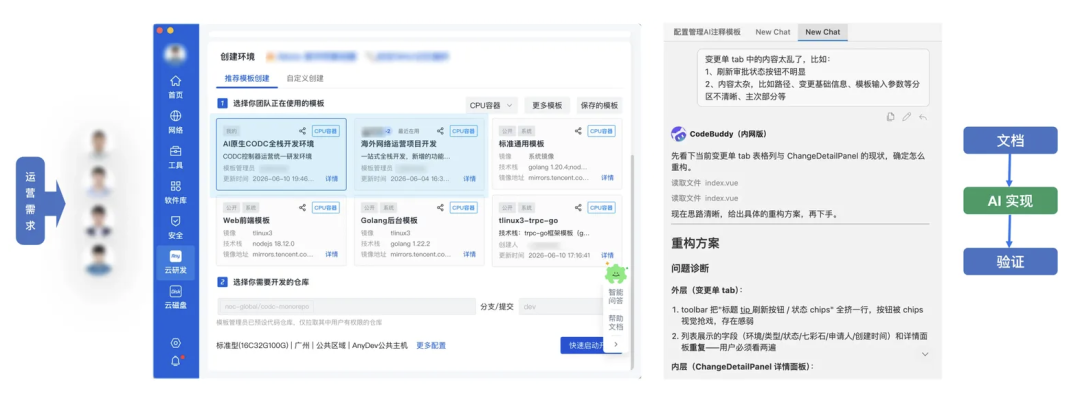Open the settings gear icon in sidebar
Screen dimensions: 1080x394
pos(176,342)
